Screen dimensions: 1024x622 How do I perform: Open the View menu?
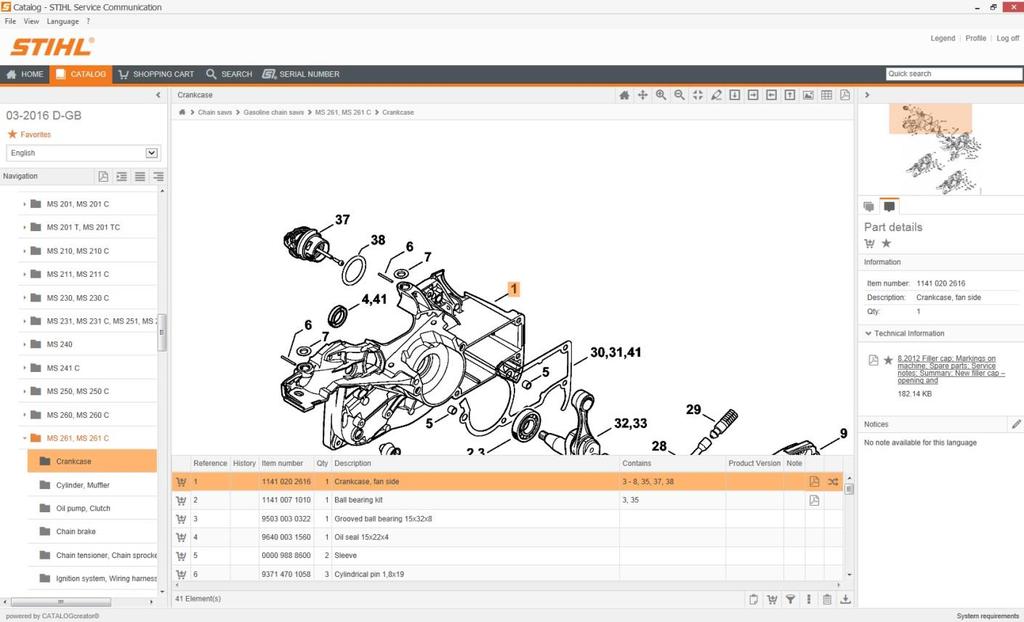[31, 22]
